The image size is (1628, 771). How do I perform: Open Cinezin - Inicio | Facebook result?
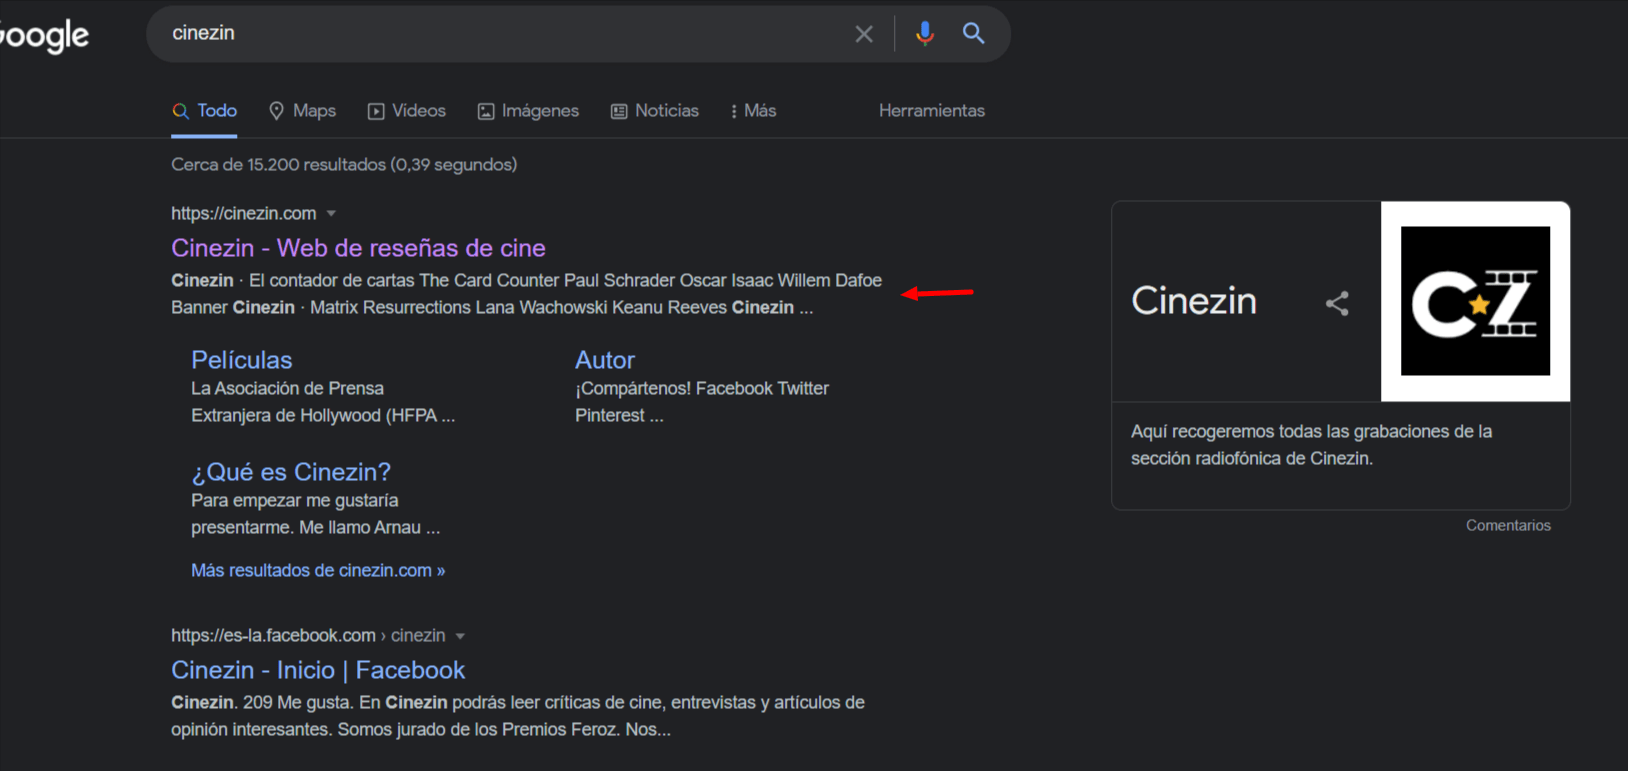[x=318, y=670]
